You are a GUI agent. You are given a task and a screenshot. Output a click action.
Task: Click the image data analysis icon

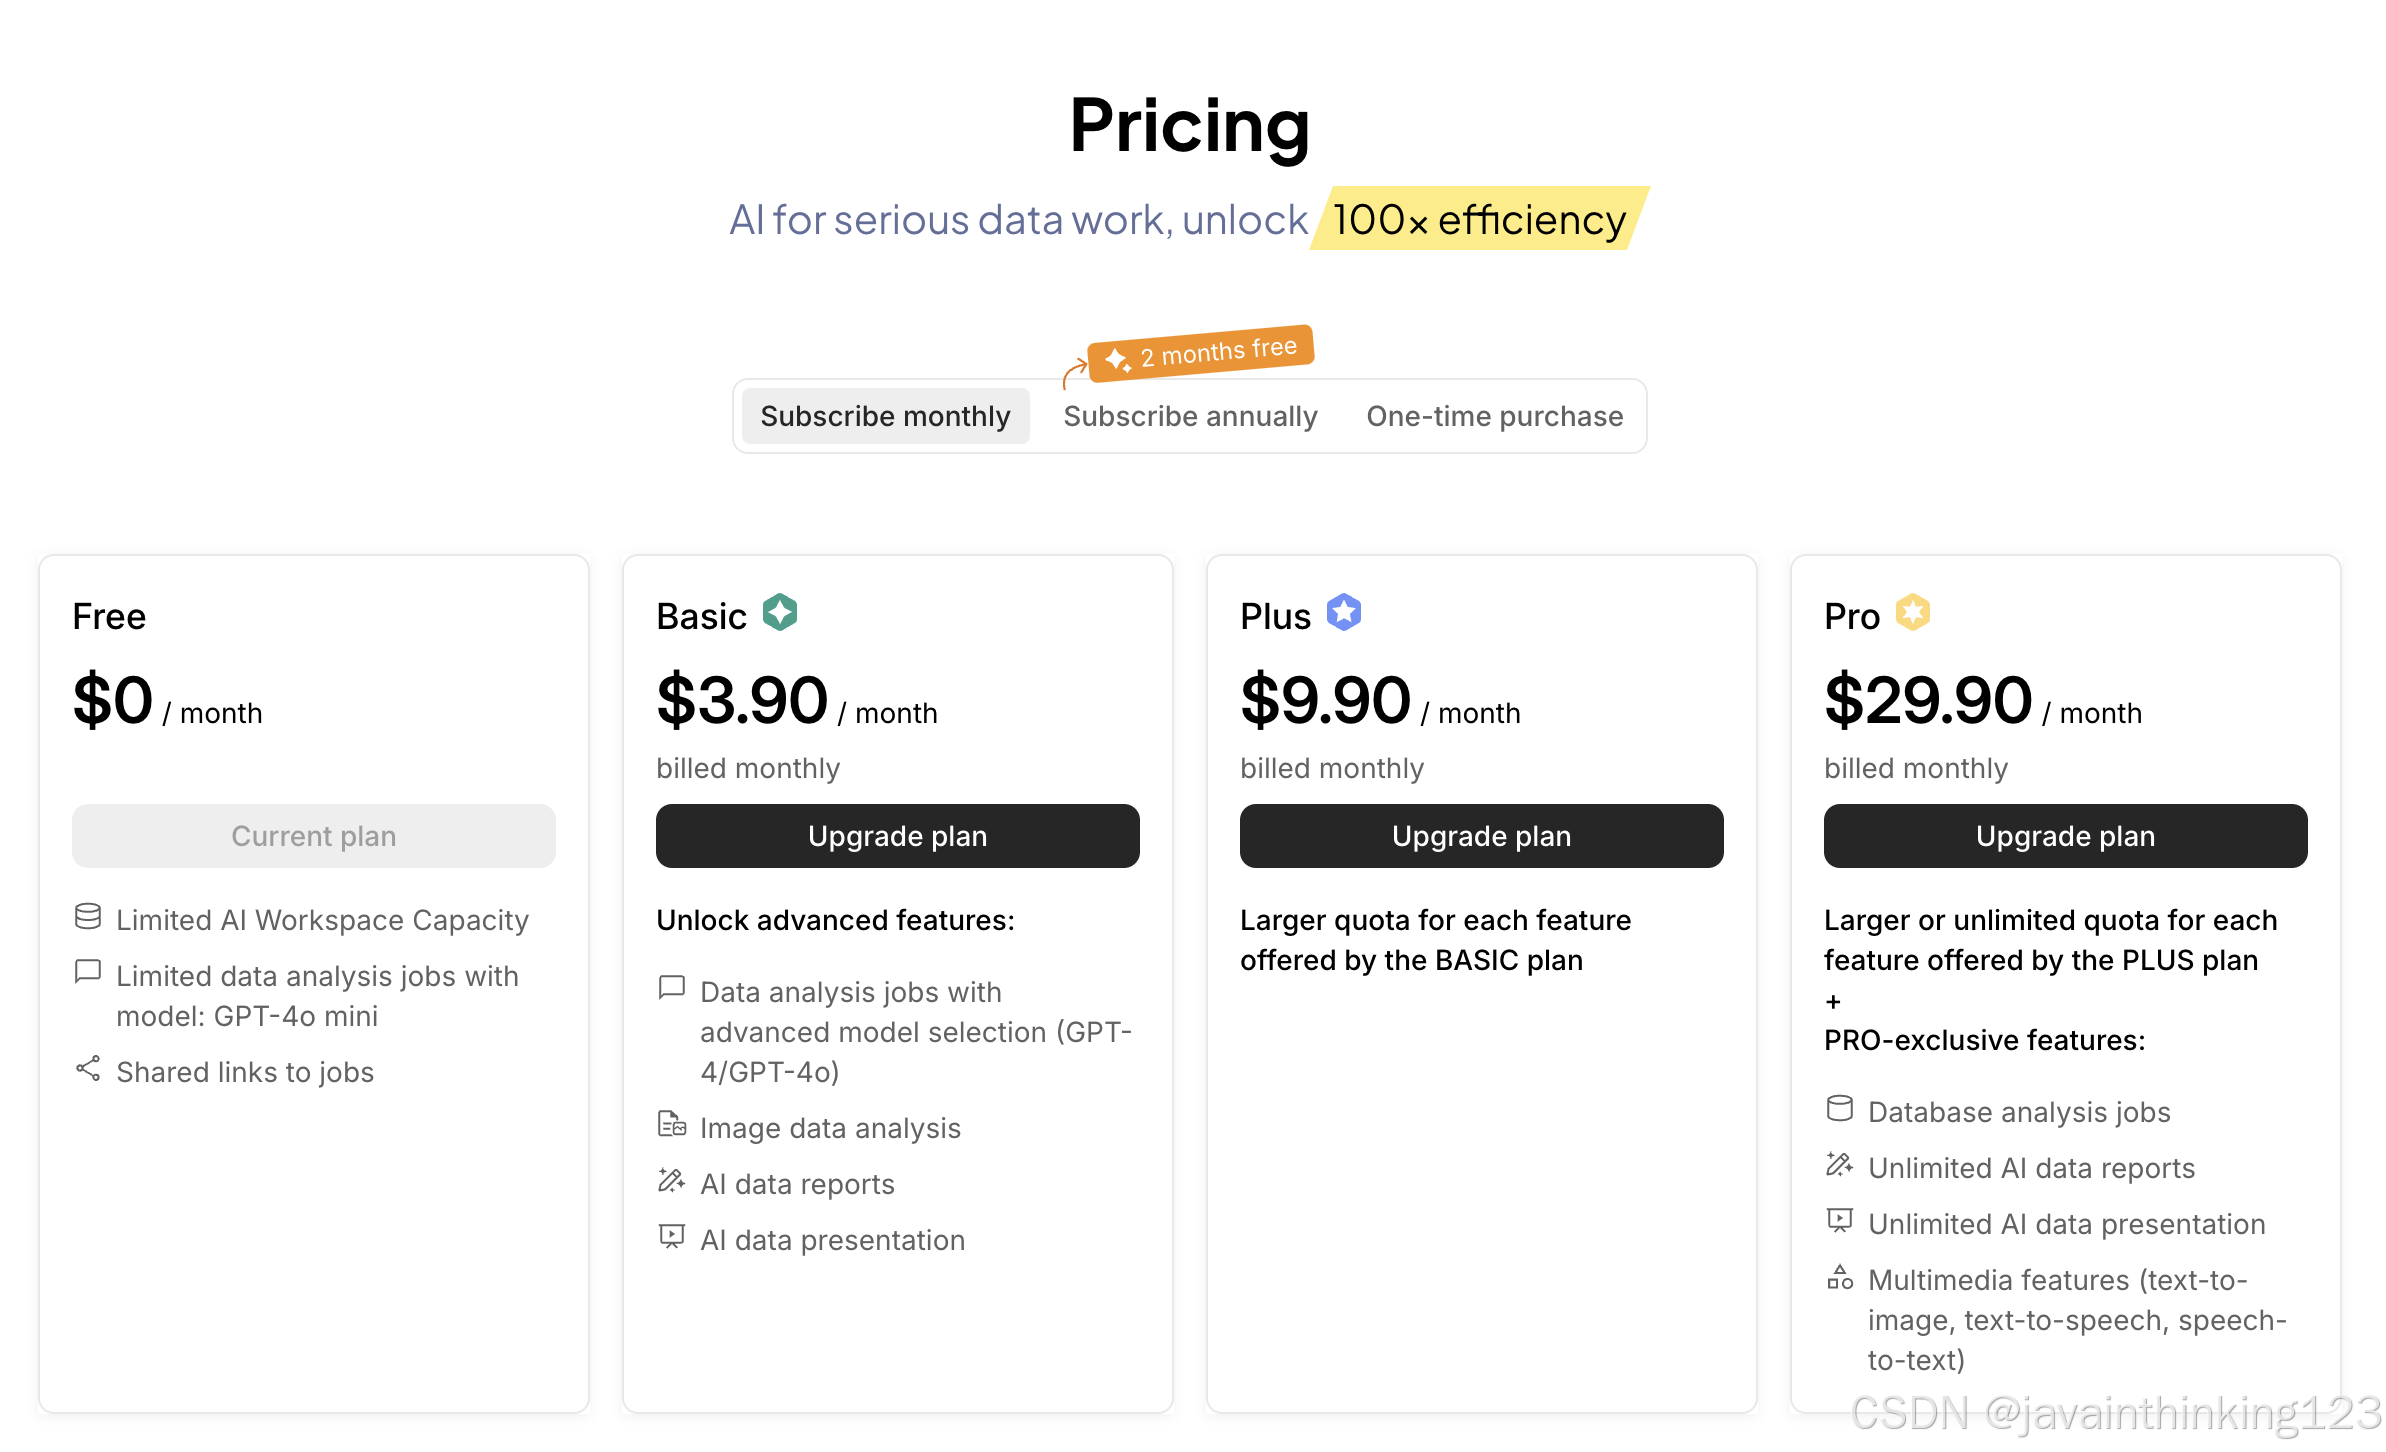[672, 1125]
